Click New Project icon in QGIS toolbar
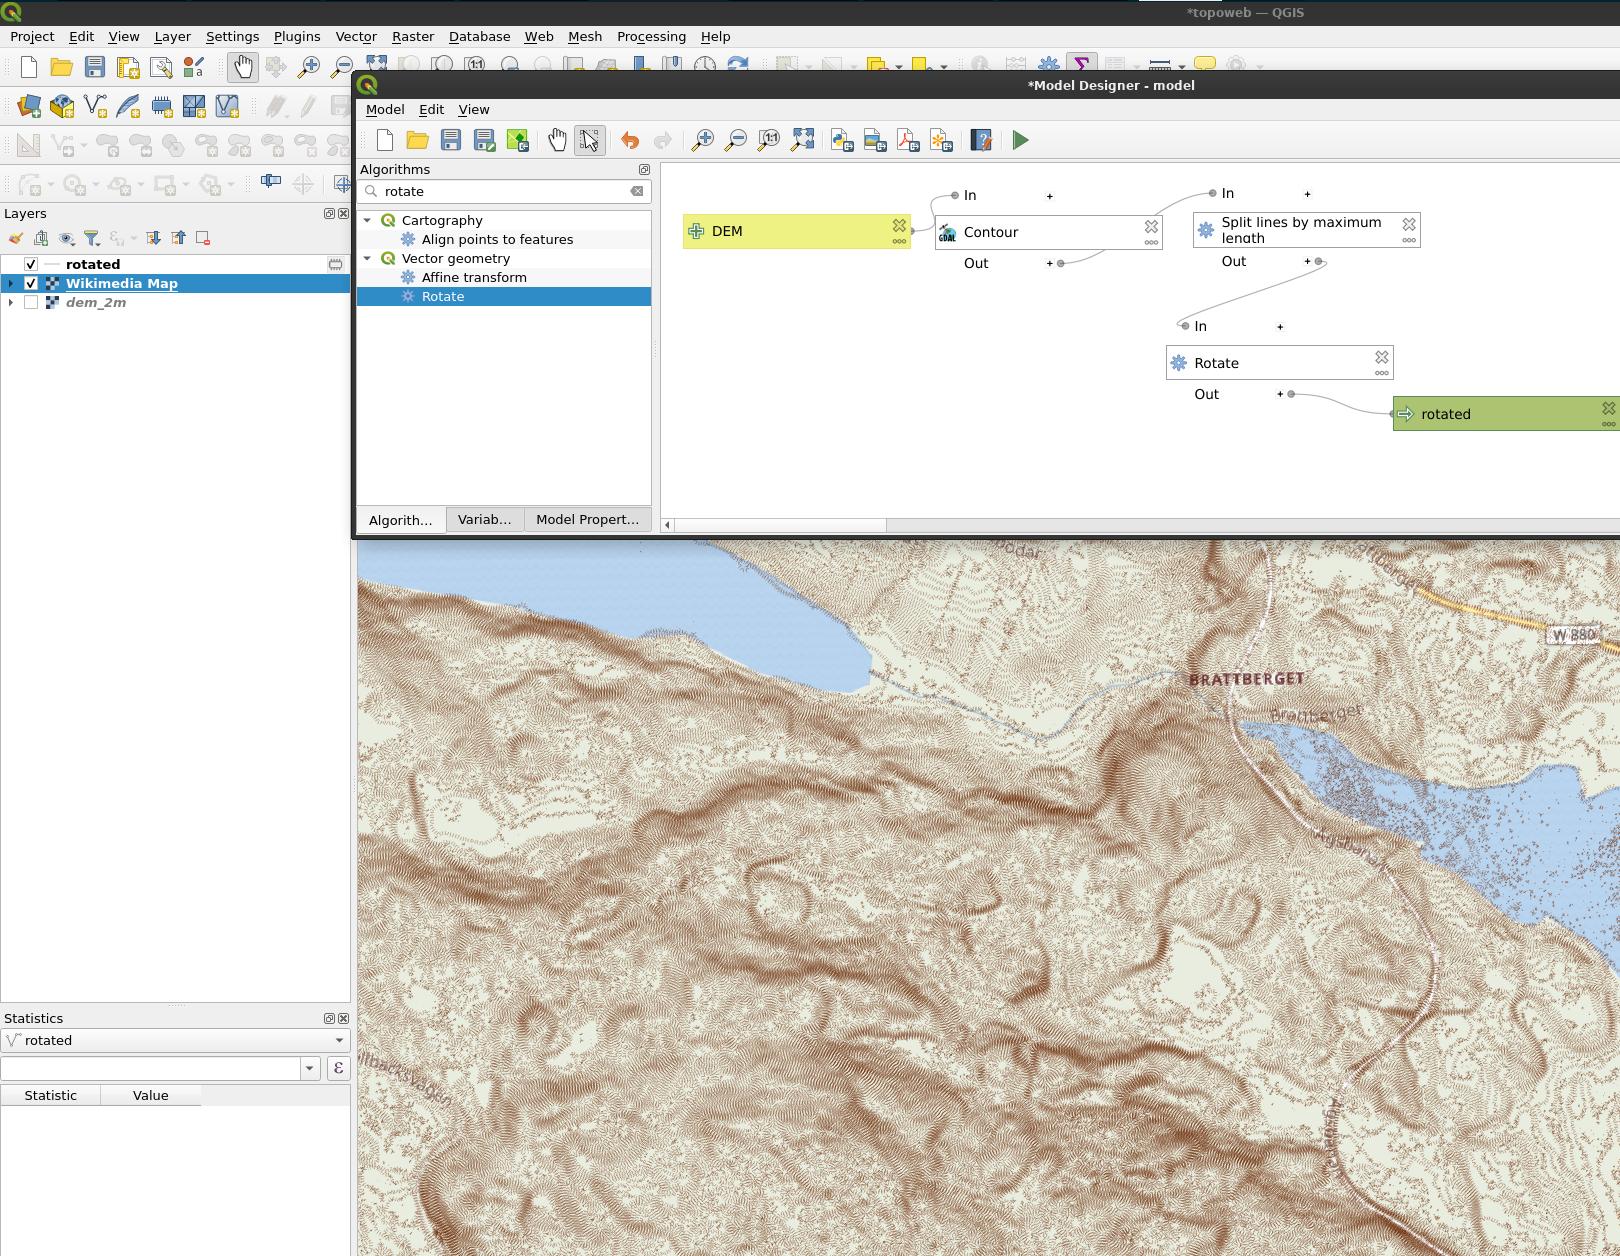Image resolution: width=1620 pixels, height=1256 pixels. (29, 67)
